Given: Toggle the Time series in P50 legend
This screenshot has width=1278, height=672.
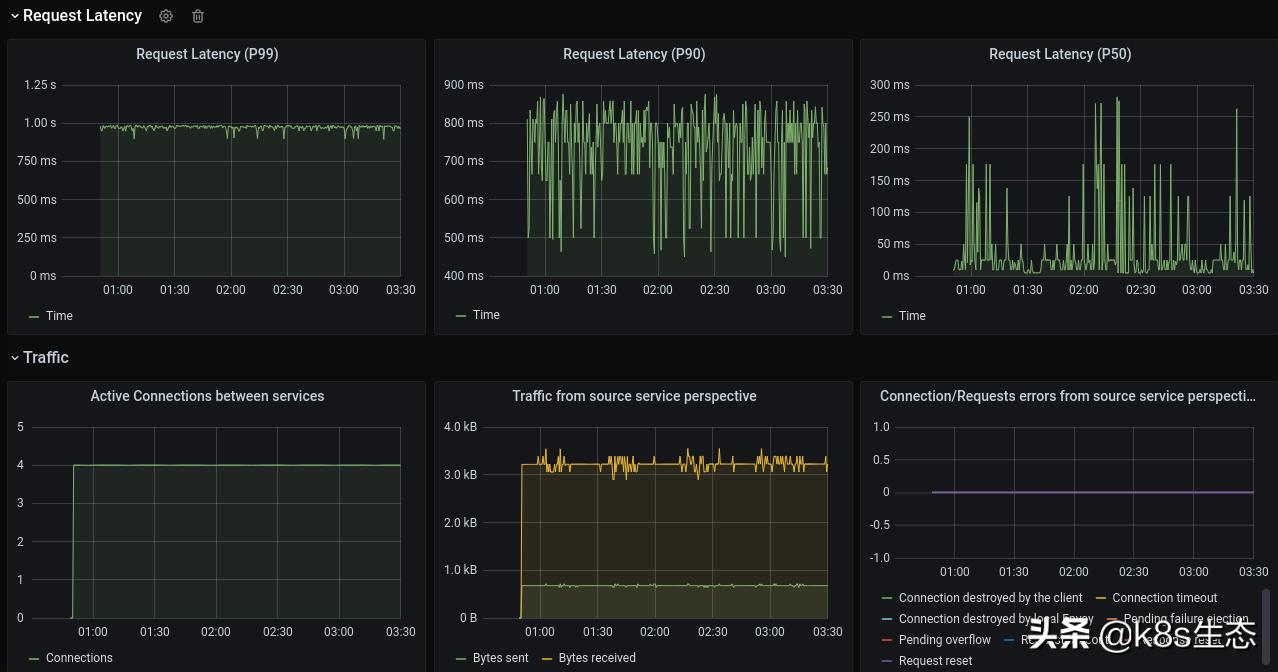Looking at the screenshot, I should click(911, 315).
